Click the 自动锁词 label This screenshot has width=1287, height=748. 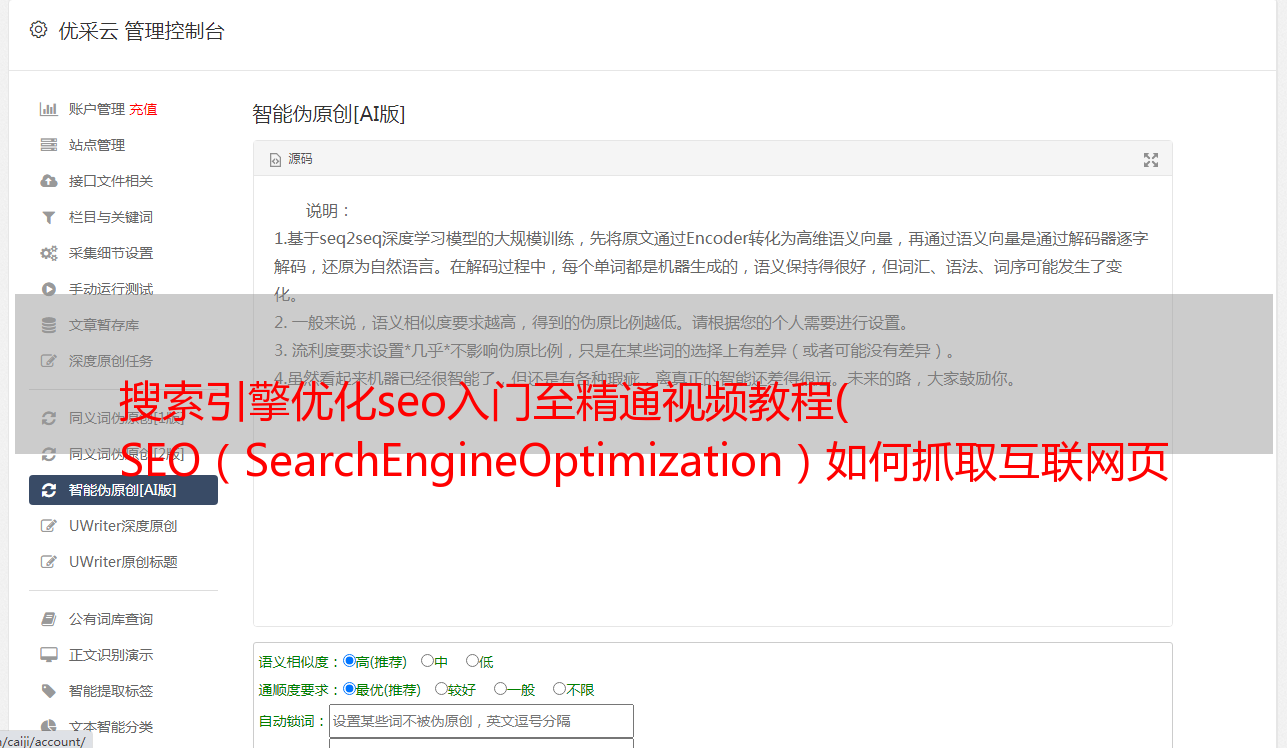click(x=293, y=721)
